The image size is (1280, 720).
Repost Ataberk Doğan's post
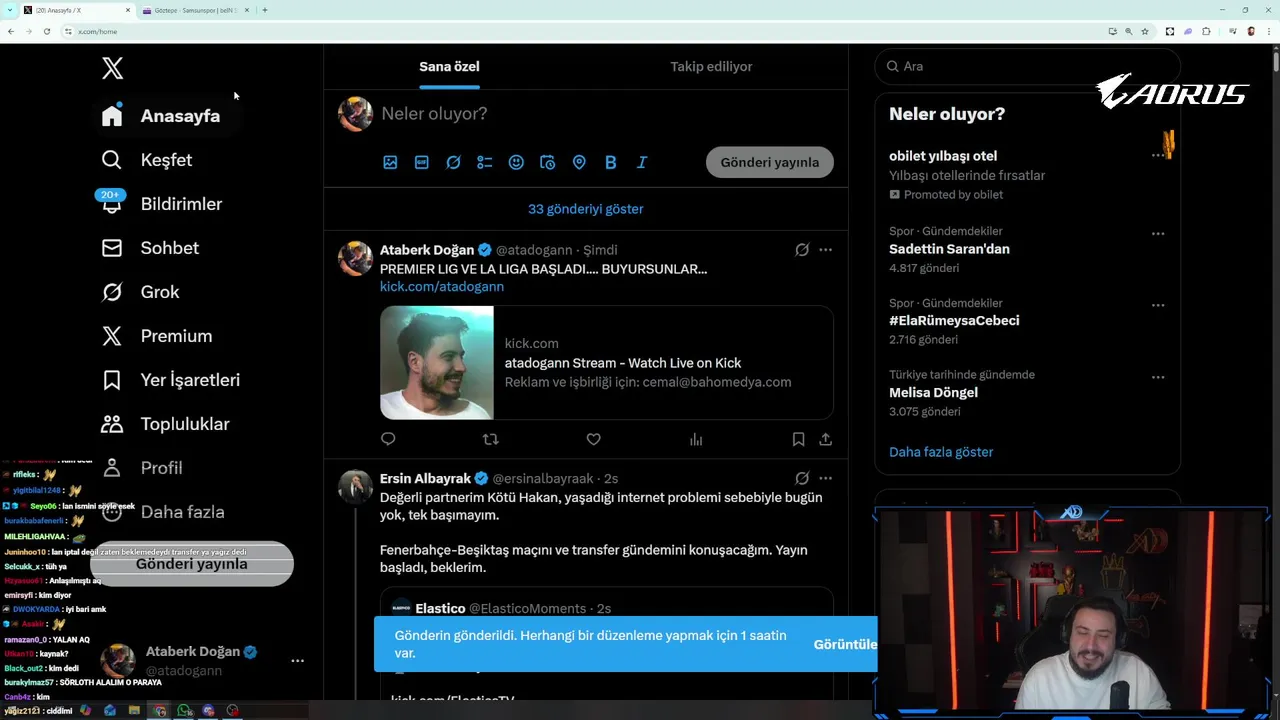click(490, 439)
